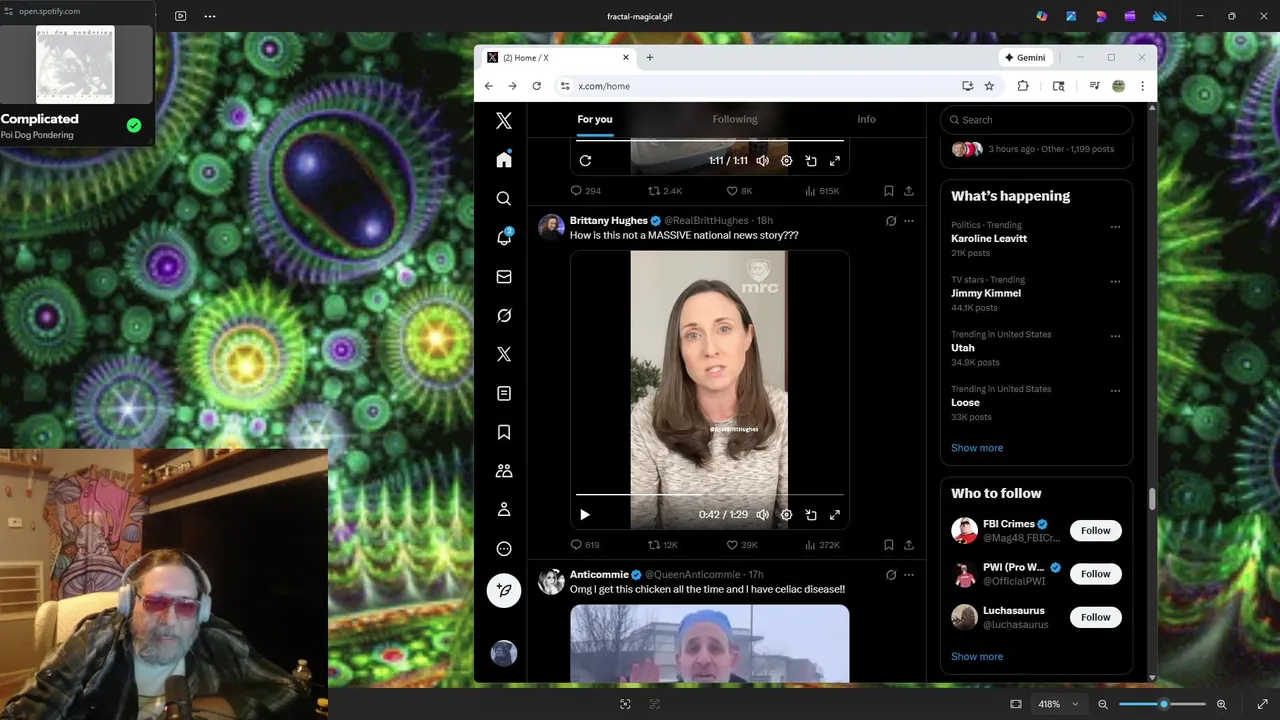The height and width of the screenshot is (720, 1280).
Task: Switch to For you tab
Action: [x=594, y=119]
